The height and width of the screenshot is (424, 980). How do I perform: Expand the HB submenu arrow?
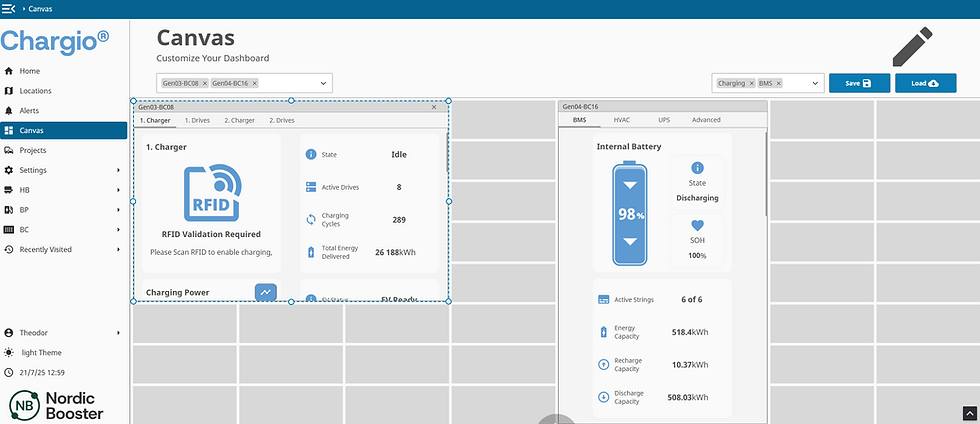click(x=118, y=190)
